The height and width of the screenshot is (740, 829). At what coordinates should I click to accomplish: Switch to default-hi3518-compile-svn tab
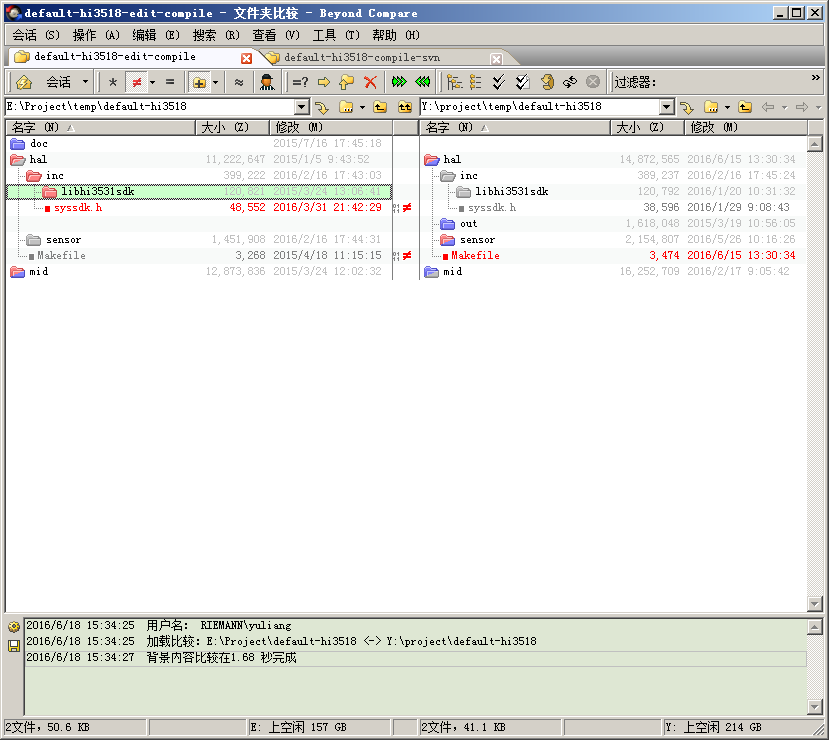click(362, 58)
